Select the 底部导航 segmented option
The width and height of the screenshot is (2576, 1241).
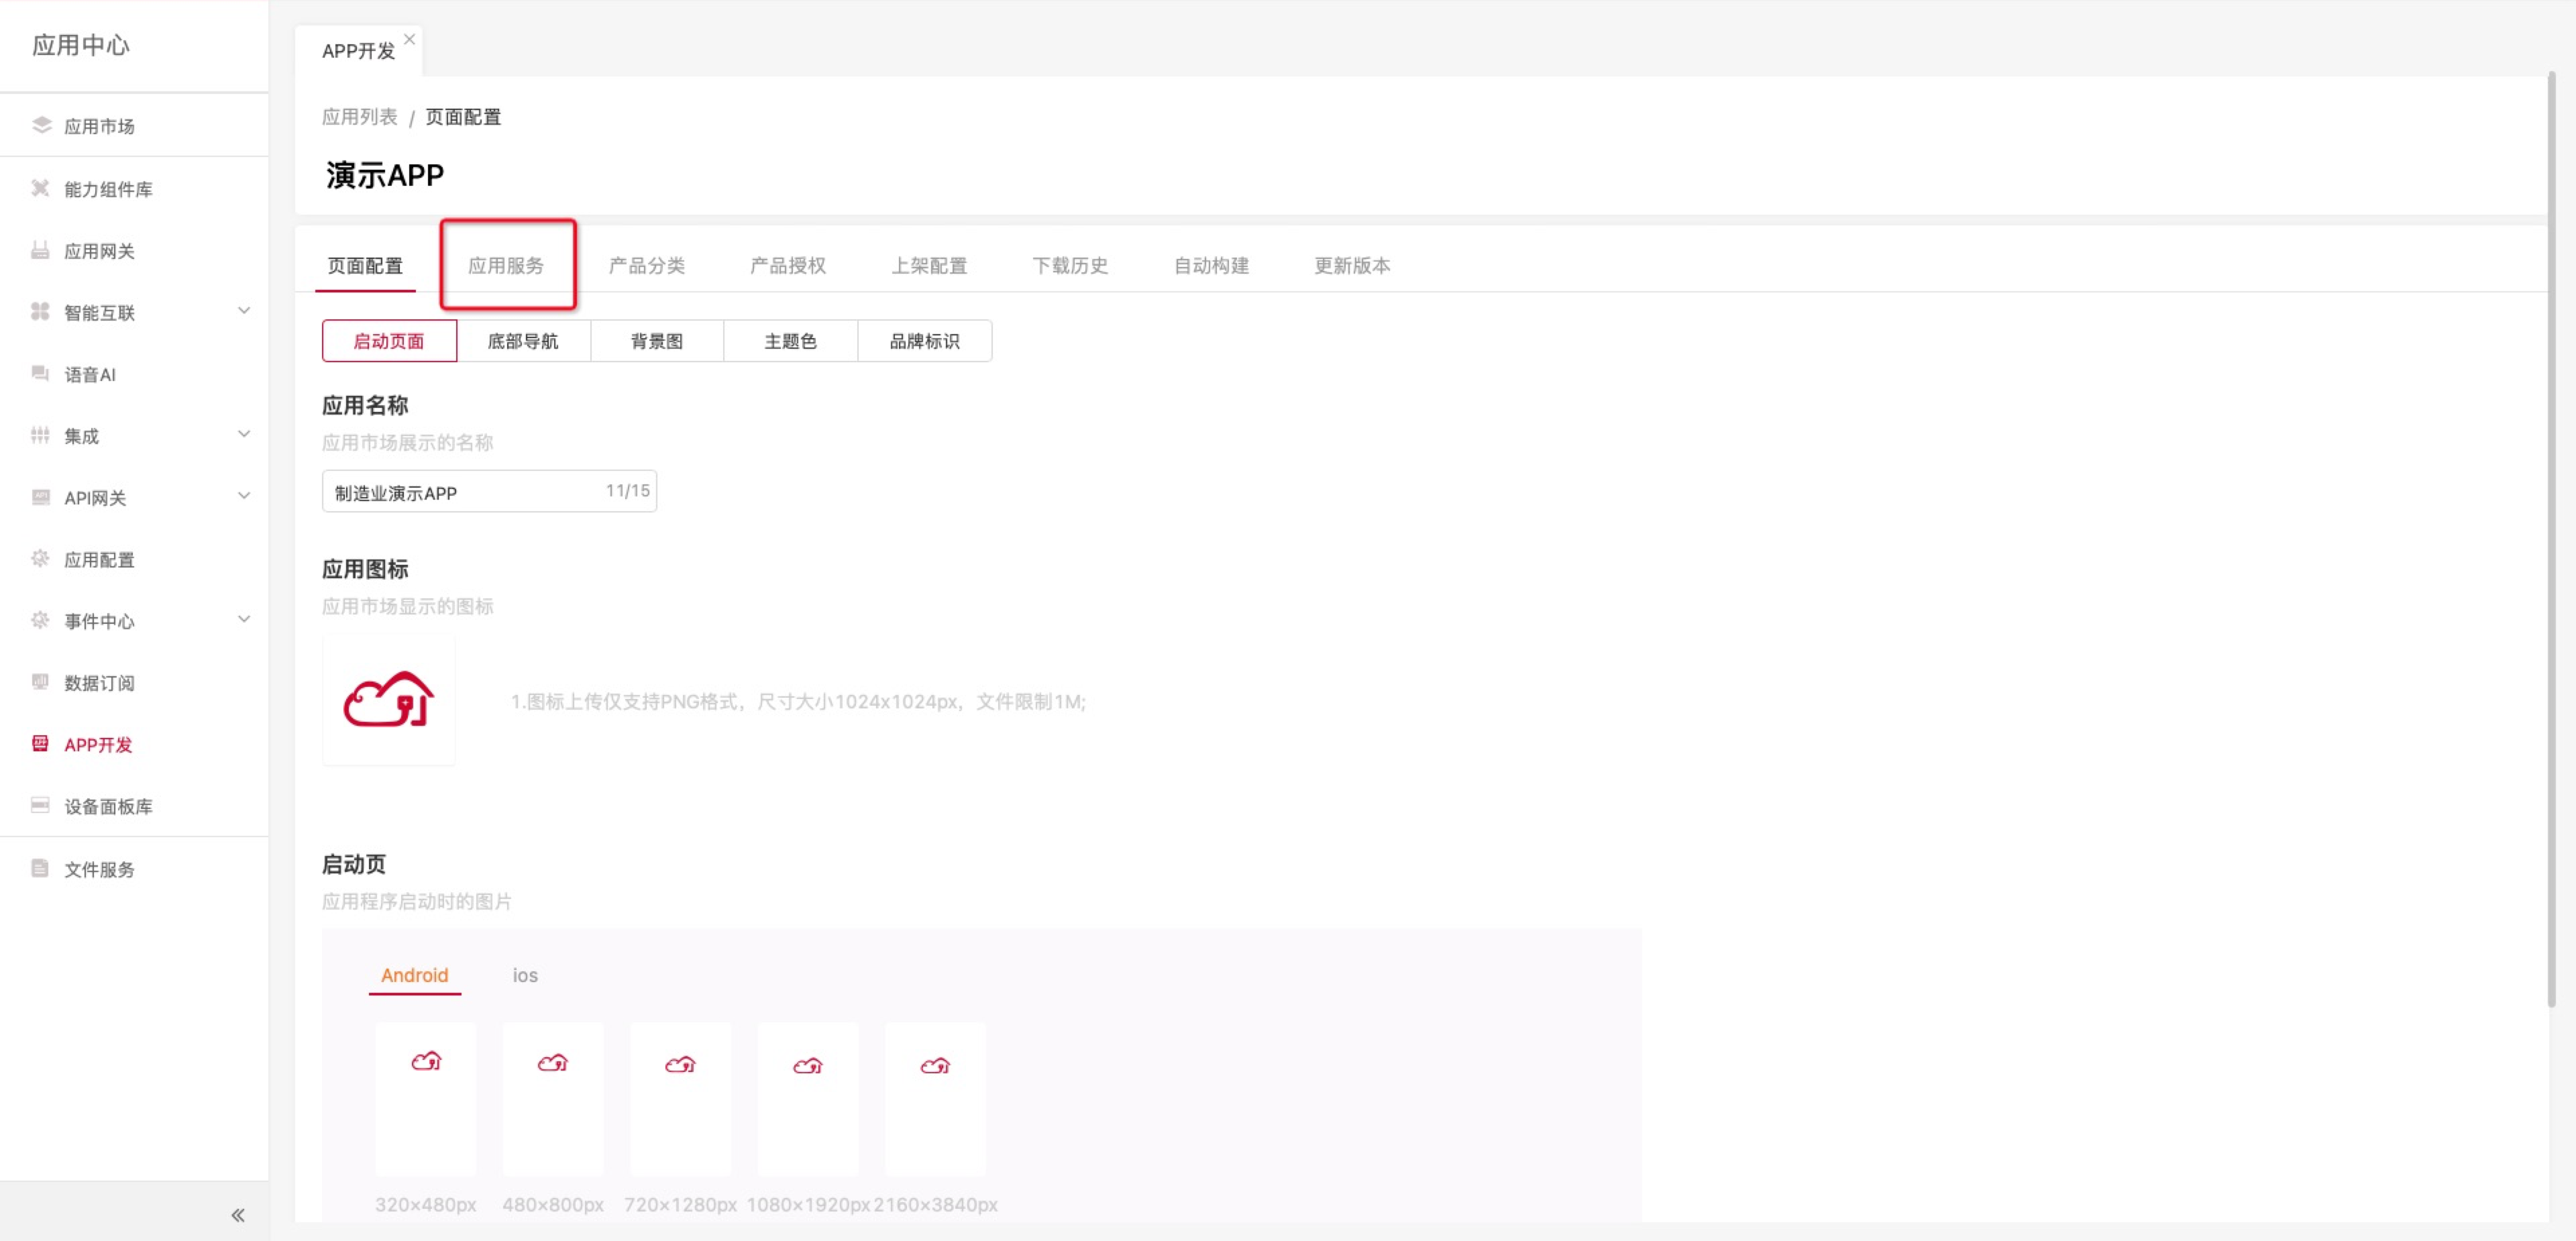pos(523,341)
